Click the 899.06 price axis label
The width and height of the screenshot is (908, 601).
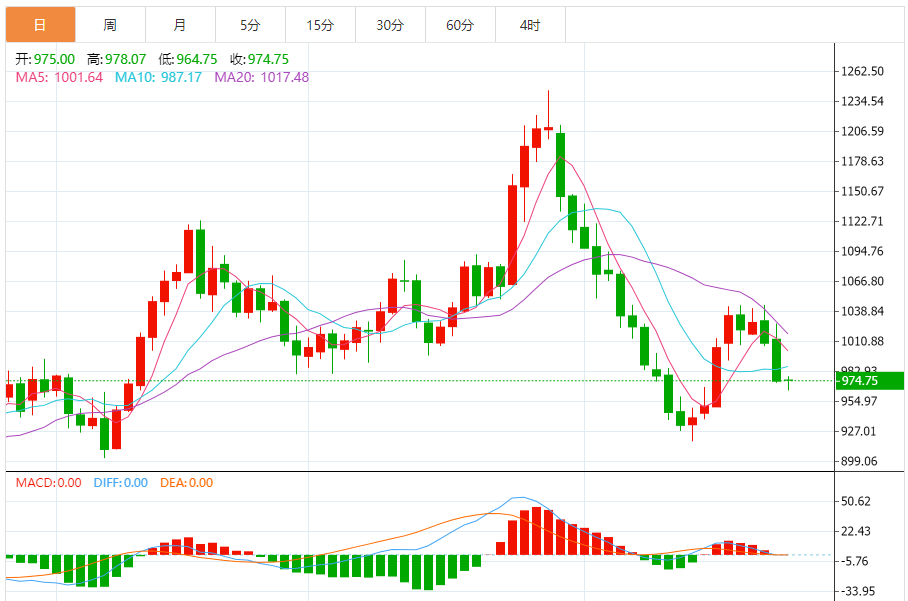(x=859, y=461)
